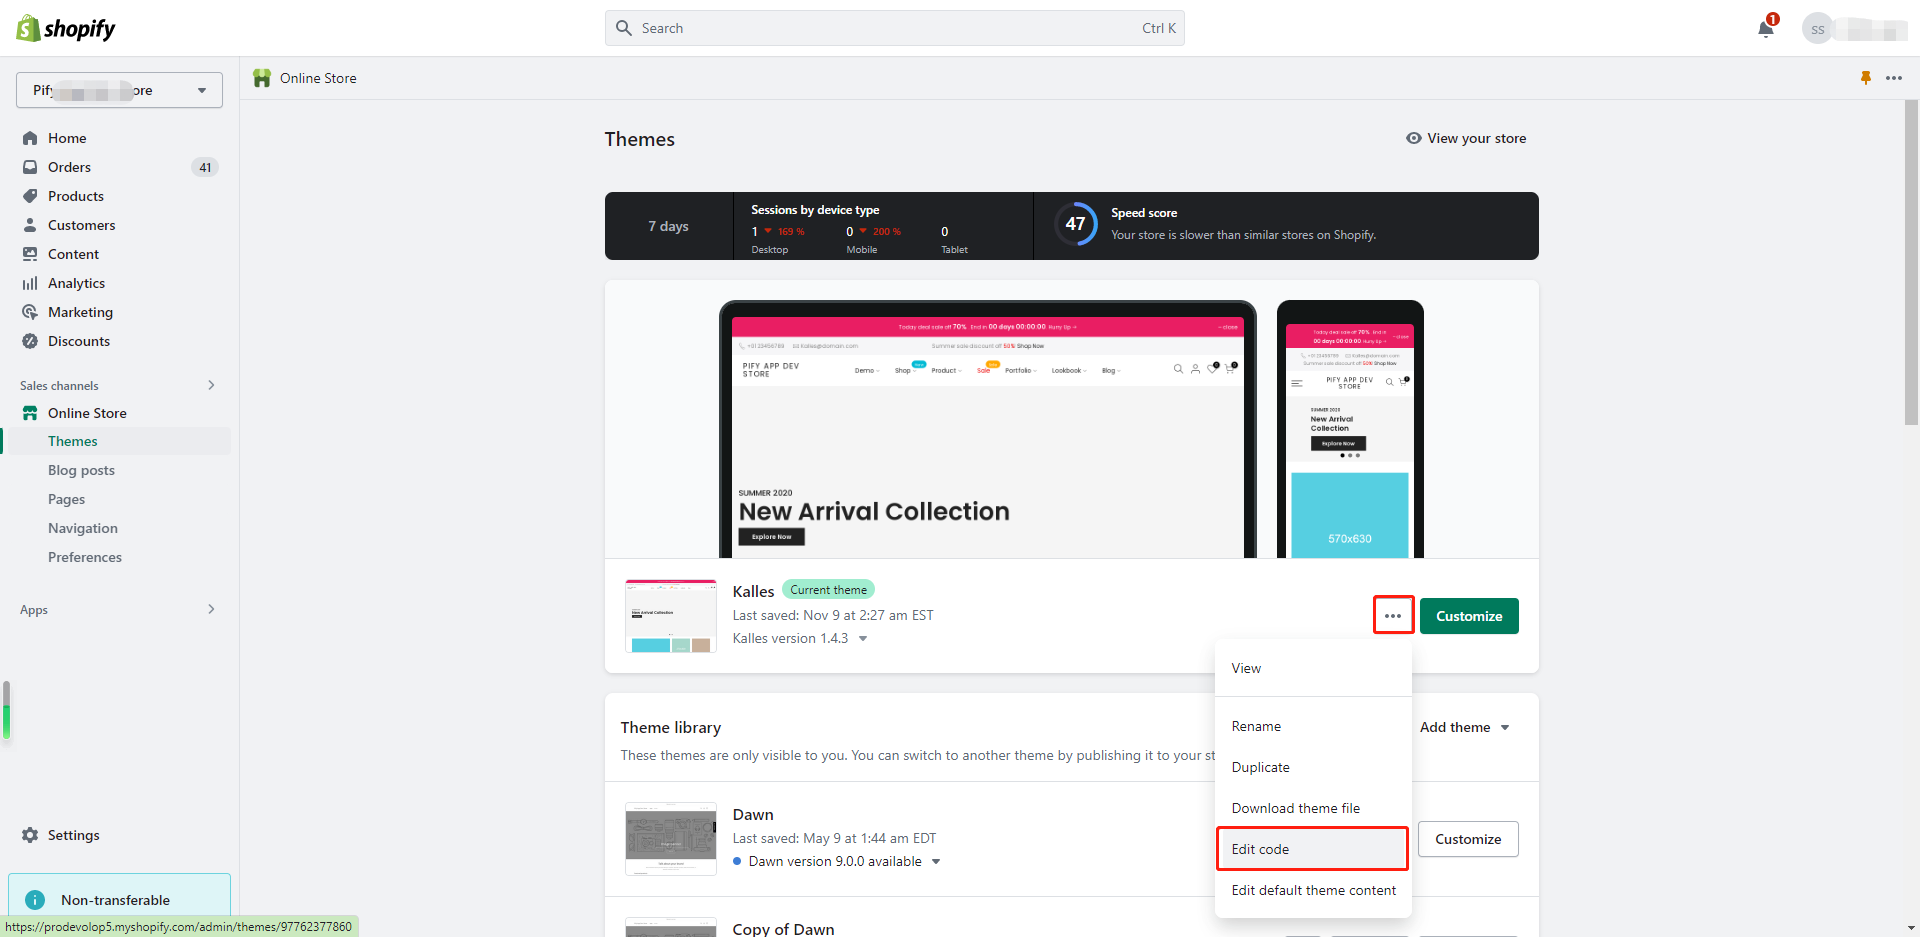Open Preferences in sidebar
Viewport: 1920px width, 937px height.
(85, 557)
